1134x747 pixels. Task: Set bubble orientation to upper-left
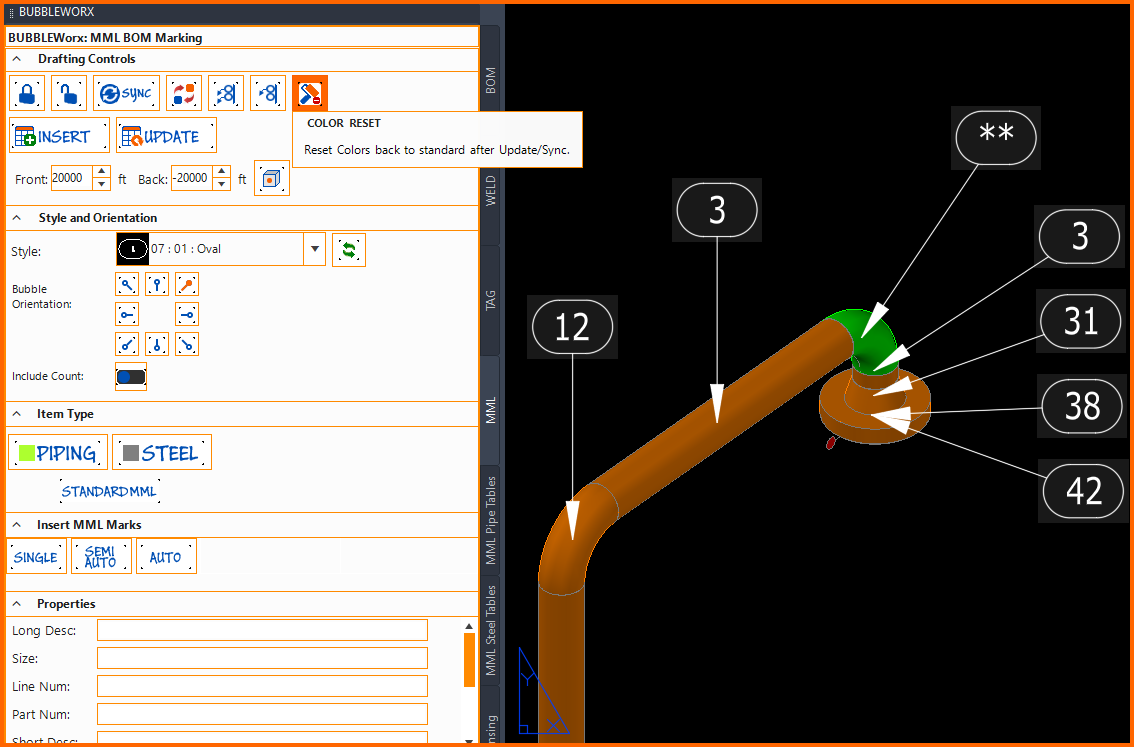click(x=127, y=284)
